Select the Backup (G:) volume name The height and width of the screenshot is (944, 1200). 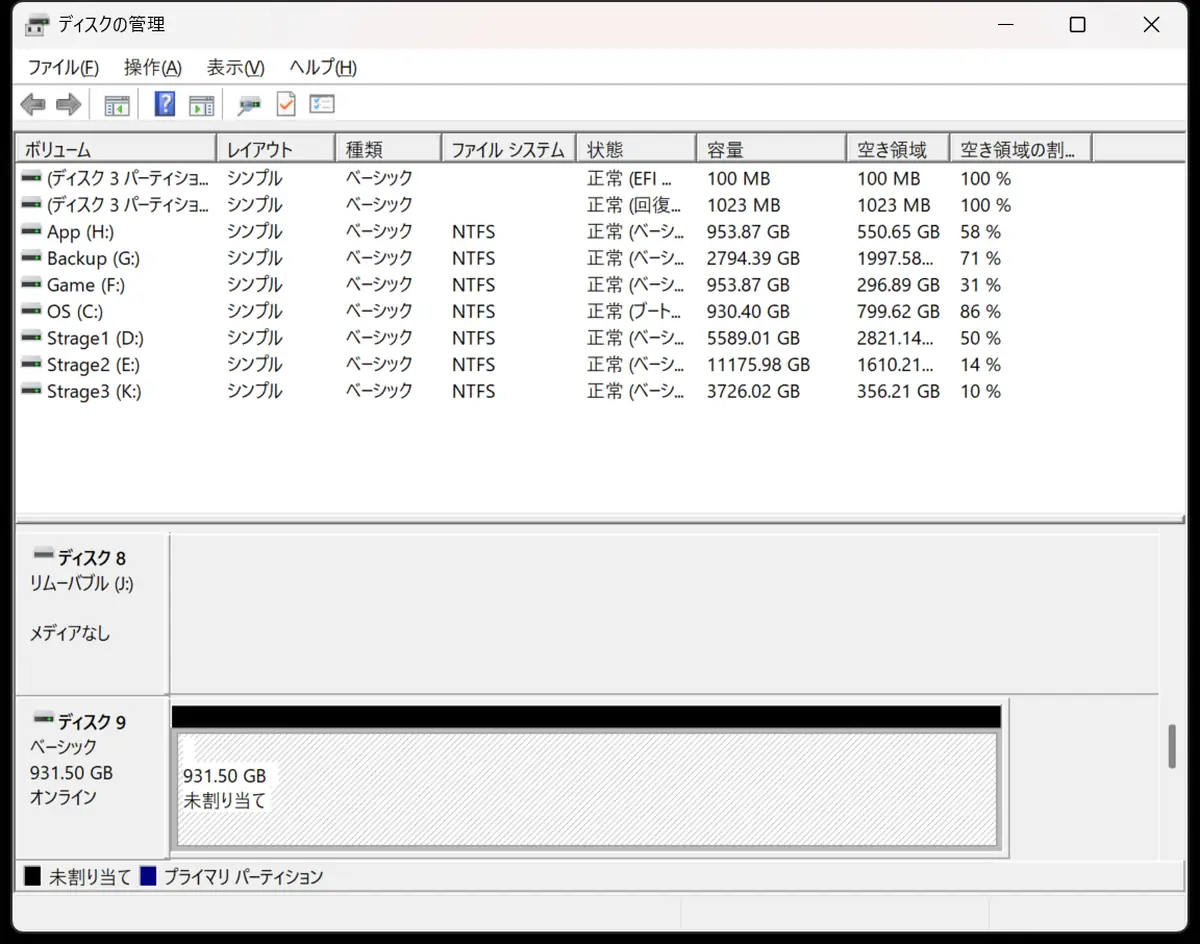pyautogui.click(x=93, y=258)
